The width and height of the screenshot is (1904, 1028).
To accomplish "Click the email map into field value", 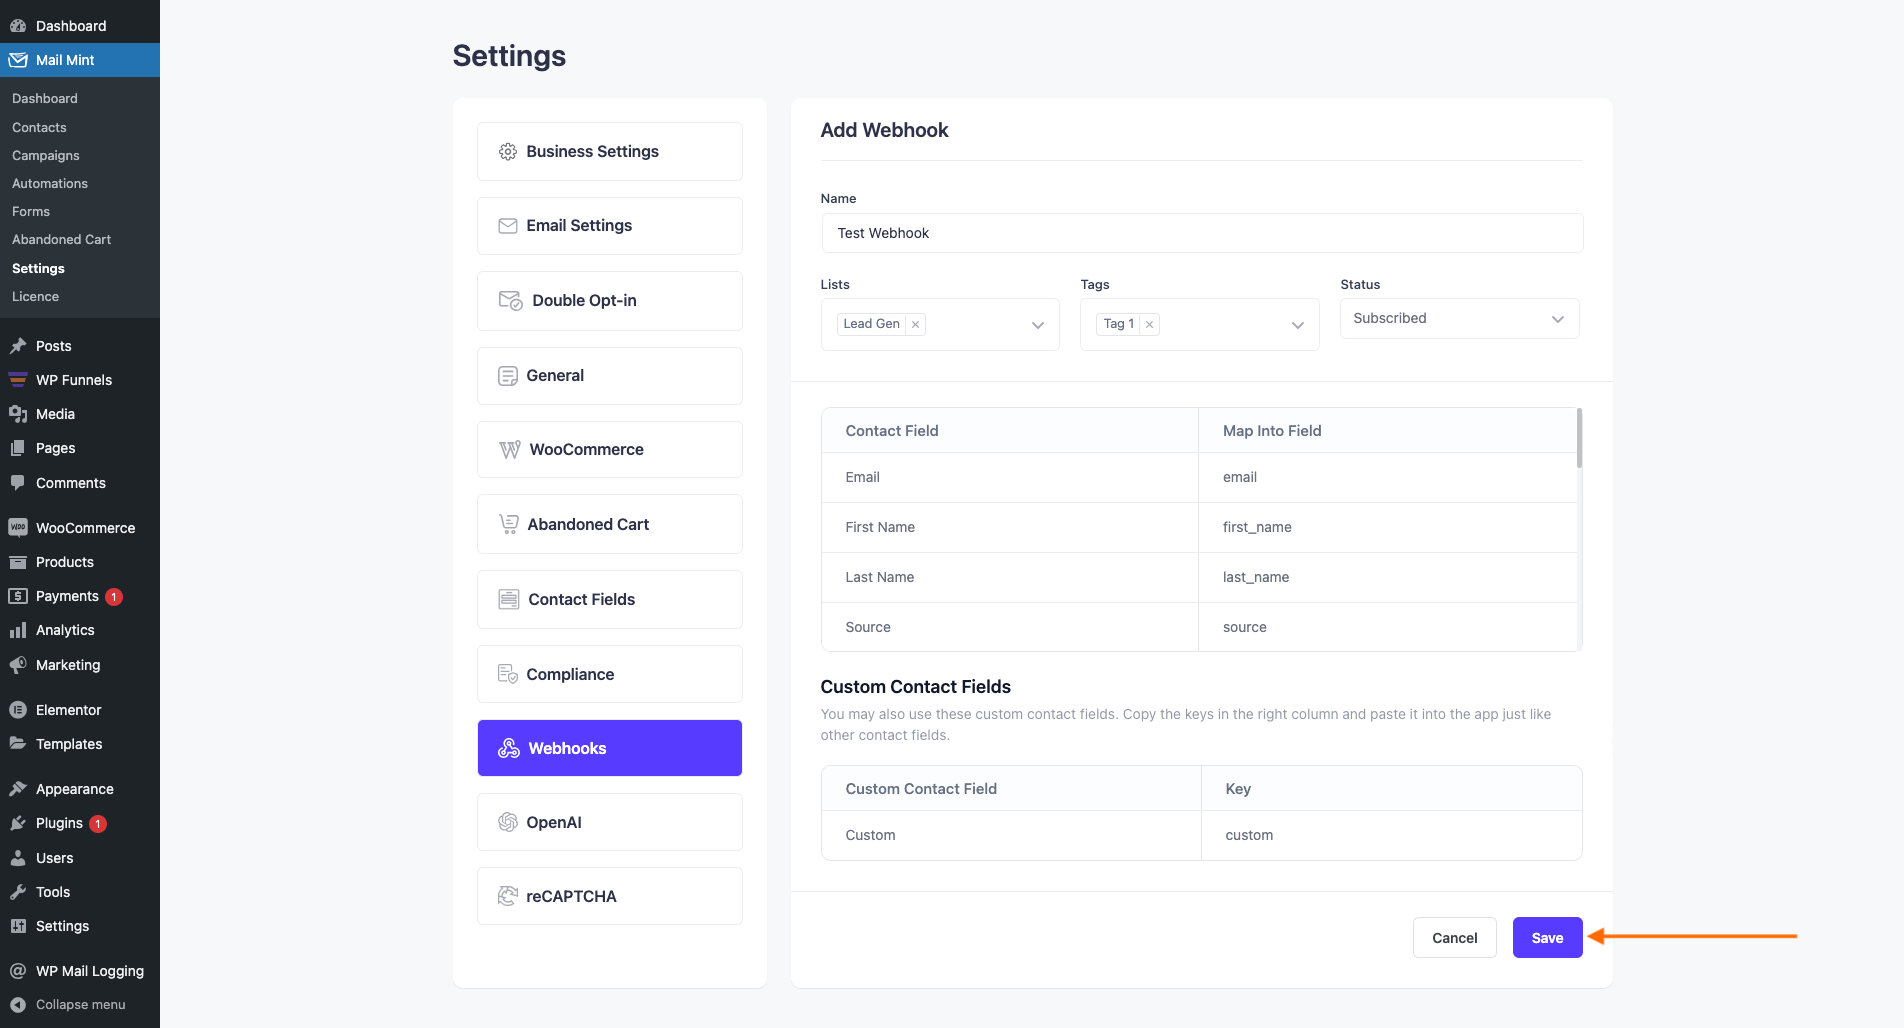I will click(x=1240, y=477).
